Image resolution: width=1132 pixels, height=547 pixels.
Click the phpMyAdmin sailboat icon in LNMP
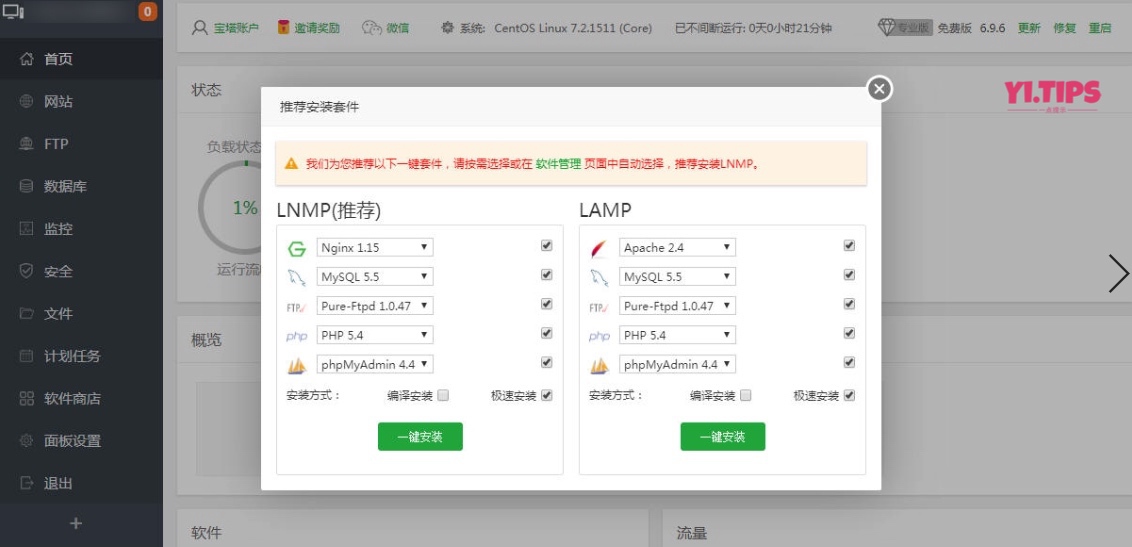297,366
